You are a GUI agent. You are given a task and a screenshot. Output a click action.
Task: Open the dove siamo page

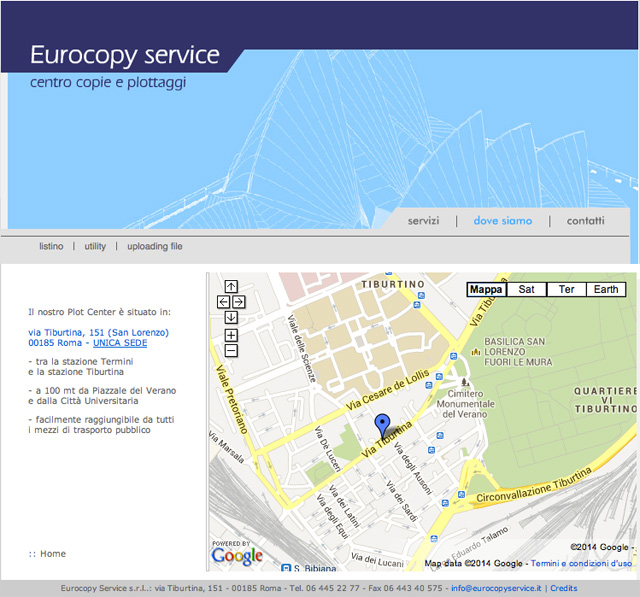[x=503, y=221]
